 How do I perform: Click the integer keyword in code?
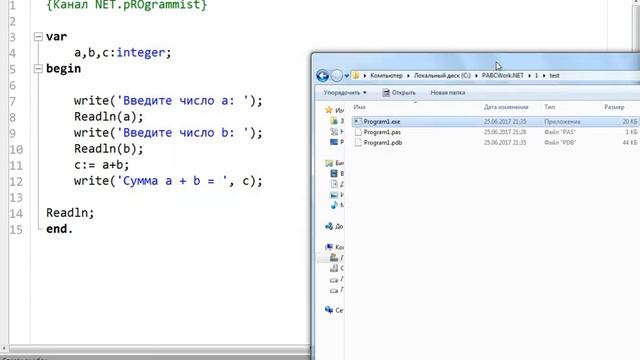tap(141, 53)
